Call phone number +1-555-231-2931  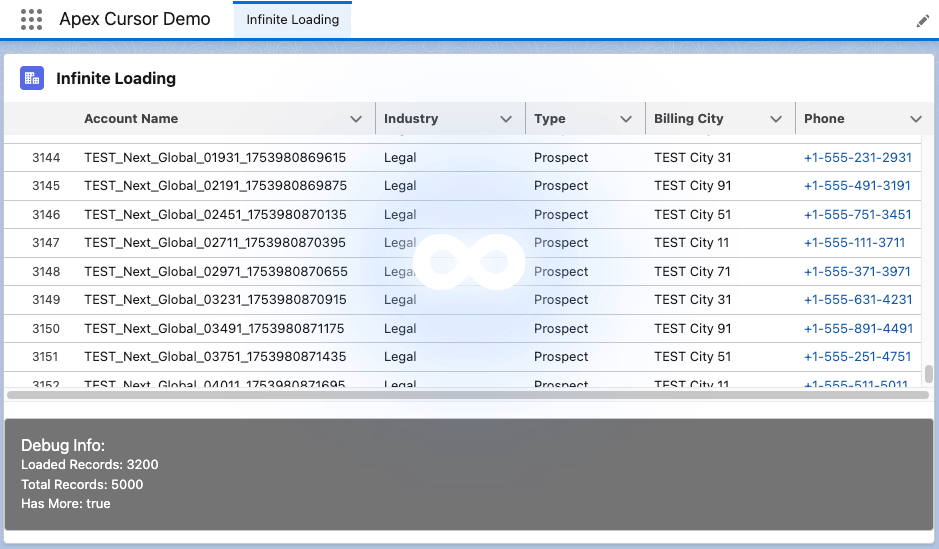click(x=857, y=158)
